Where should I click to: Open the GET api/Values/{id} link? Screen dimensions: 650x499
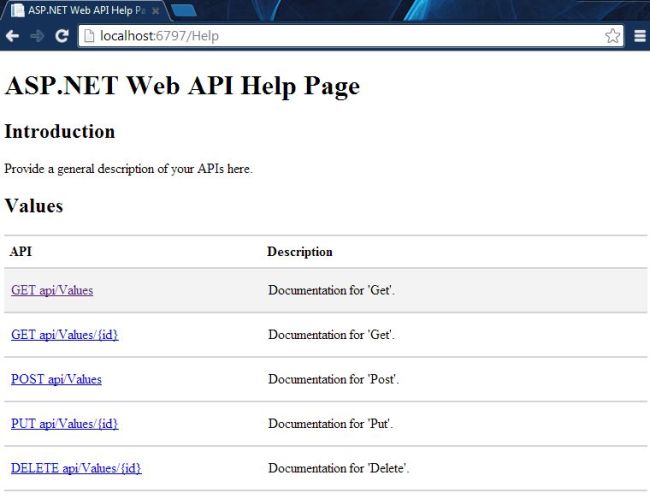point(65,334)
